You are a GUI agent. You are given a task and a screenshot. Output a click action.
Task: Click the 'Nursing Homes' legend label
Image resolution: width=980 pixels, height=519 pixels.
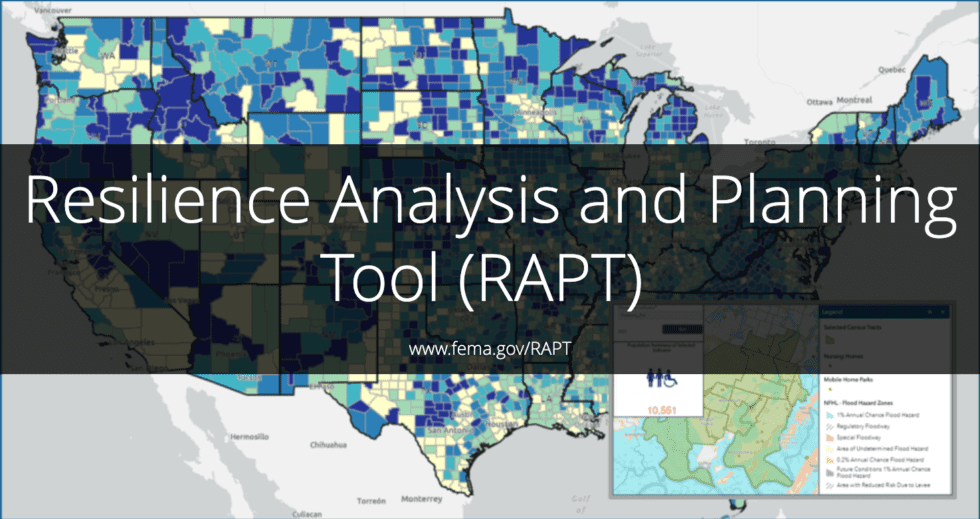[x=841, y=355]
